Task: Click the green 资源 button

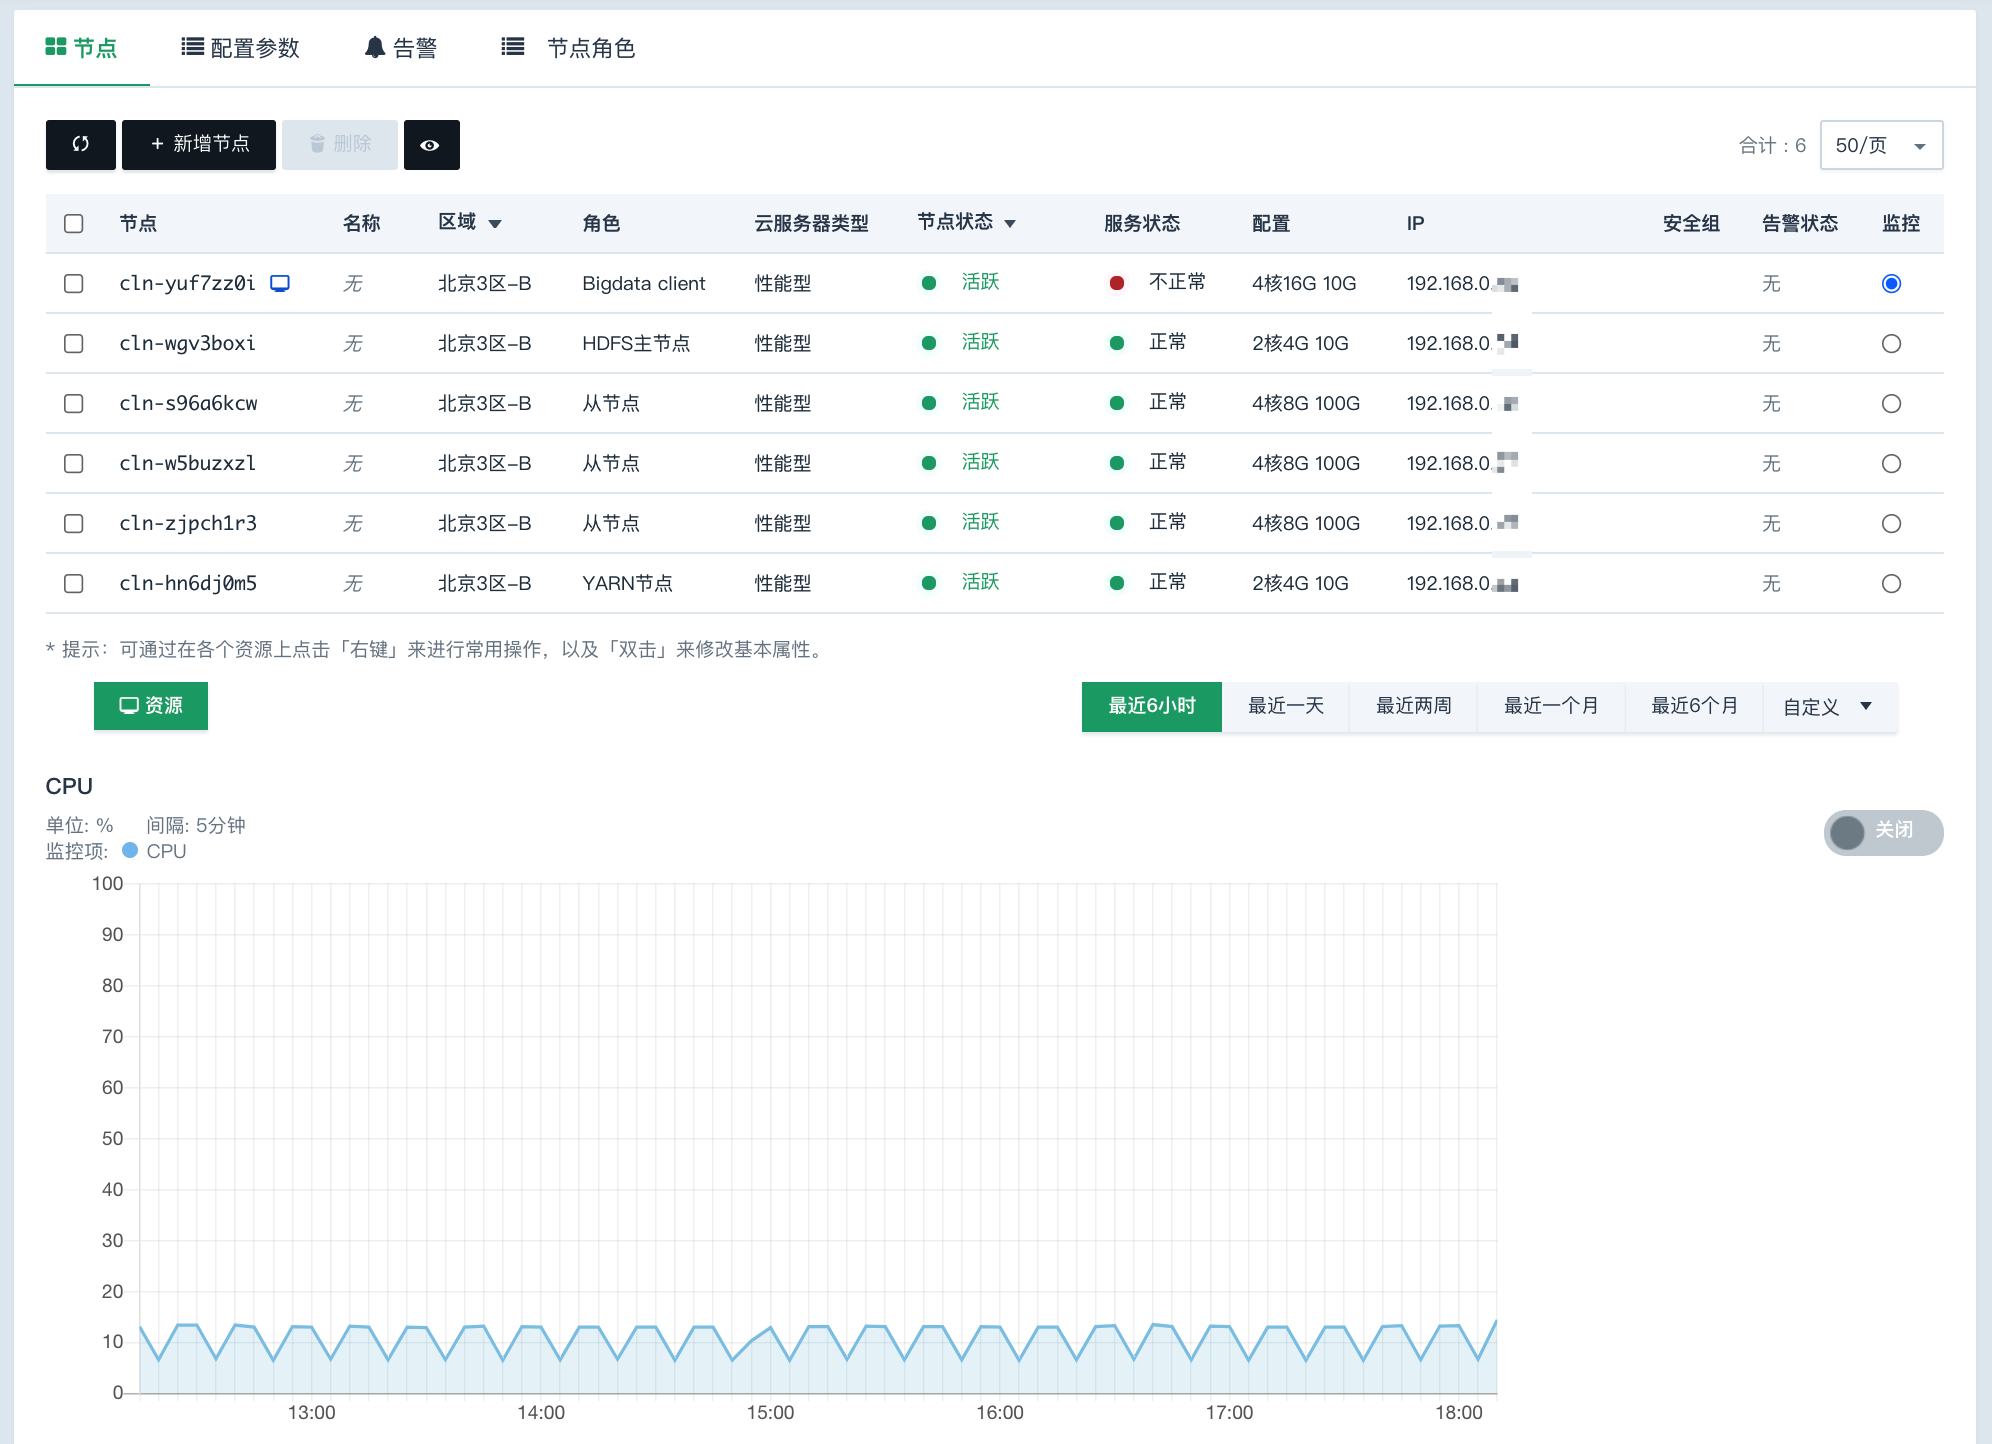Action: click(x=151, y=706)
